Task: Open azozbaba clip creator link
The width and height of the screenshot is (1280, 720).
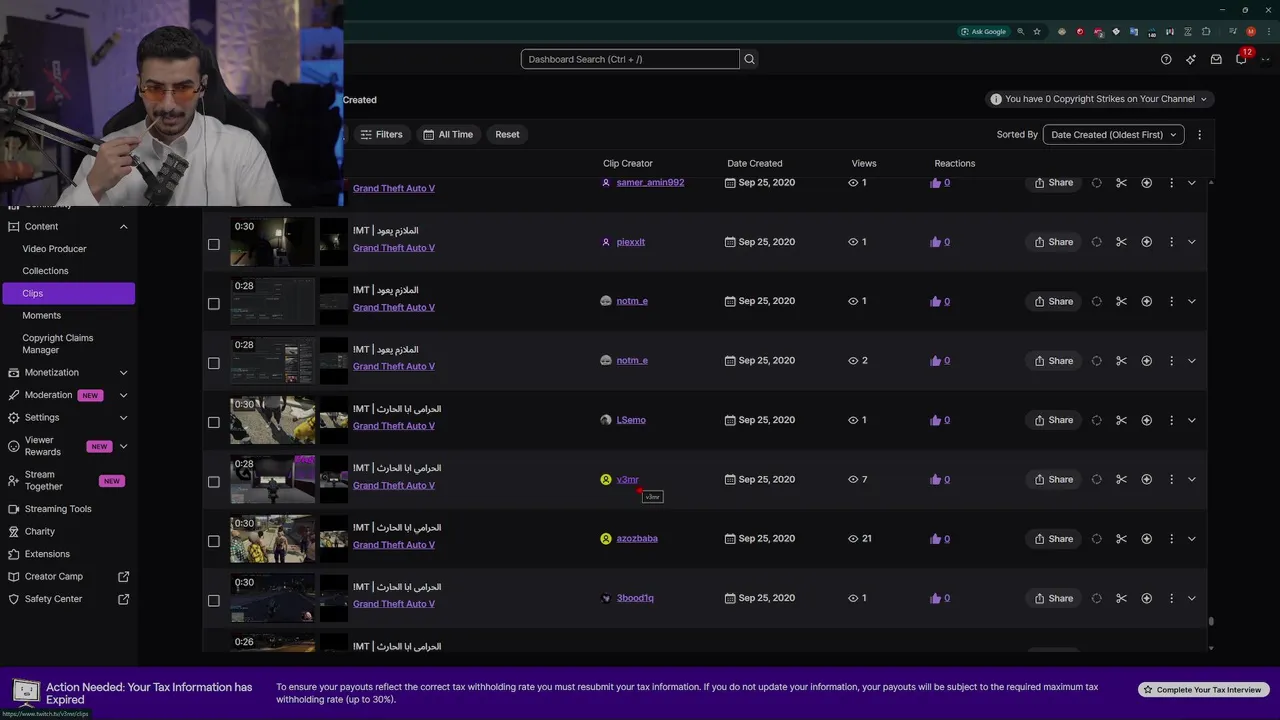Action: coord(637,539)
